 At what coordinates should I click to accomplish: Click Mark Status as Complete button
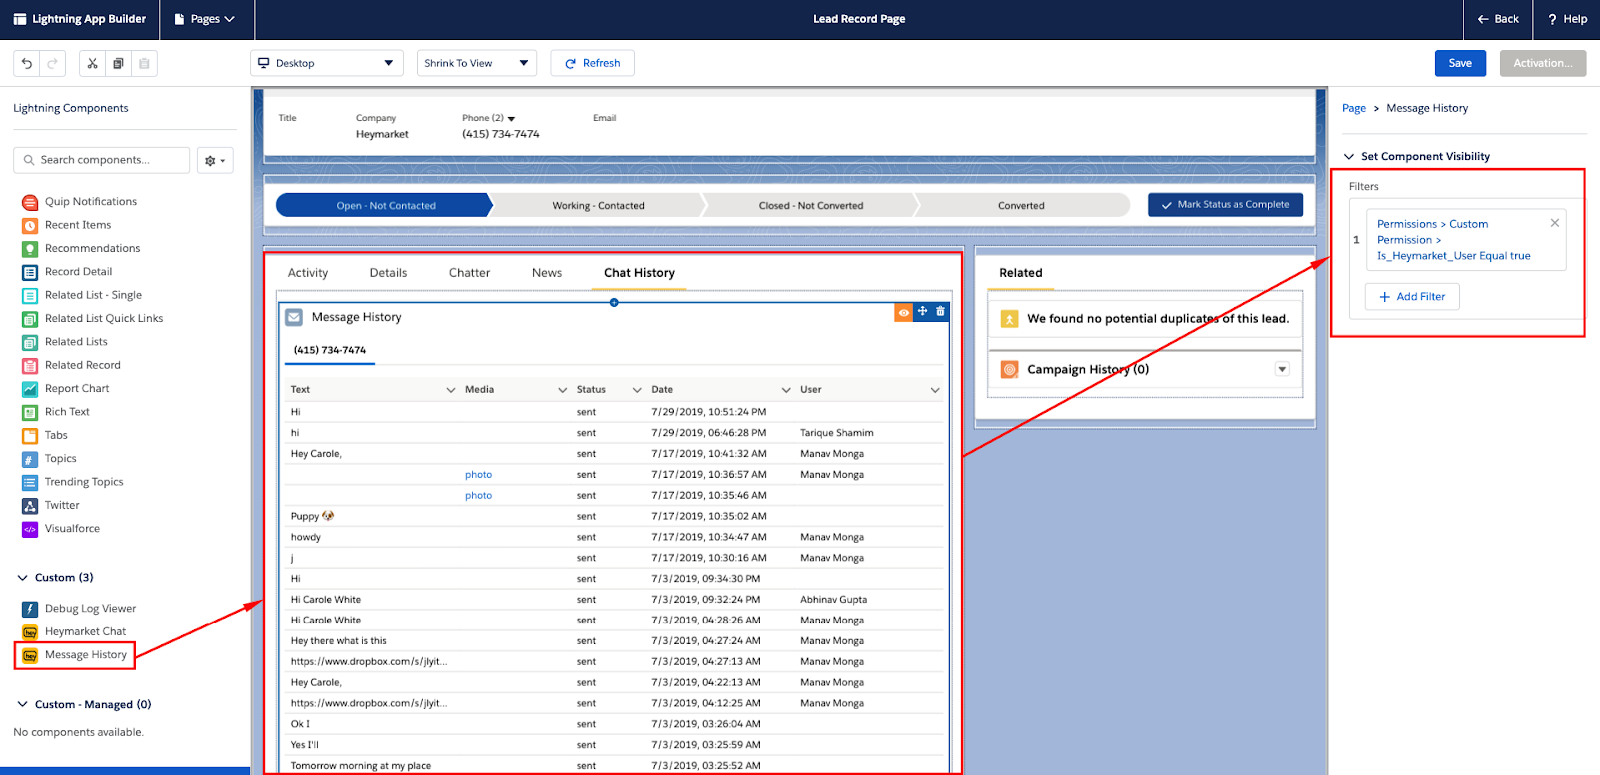[x=1225, y=205]
